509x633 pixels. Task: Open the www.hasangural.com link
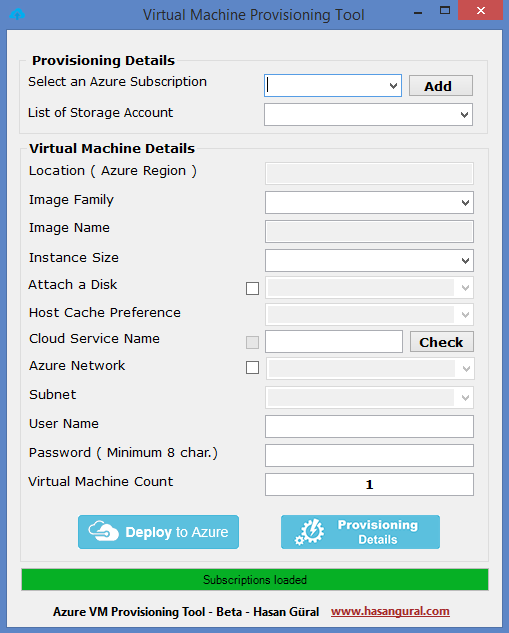point(390,611)
